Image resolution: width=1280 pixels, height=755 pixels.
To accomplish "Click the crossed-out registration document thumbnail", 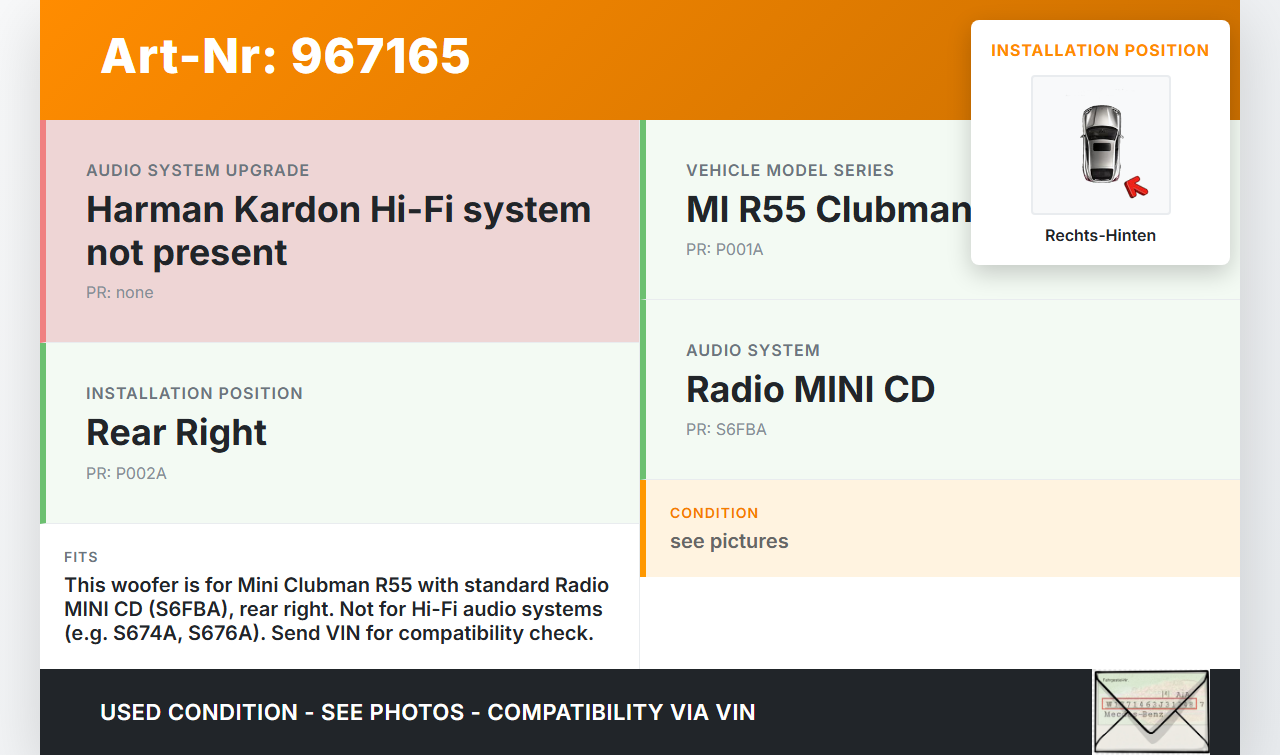I will pyautogui.click(x=1151, y=711).
